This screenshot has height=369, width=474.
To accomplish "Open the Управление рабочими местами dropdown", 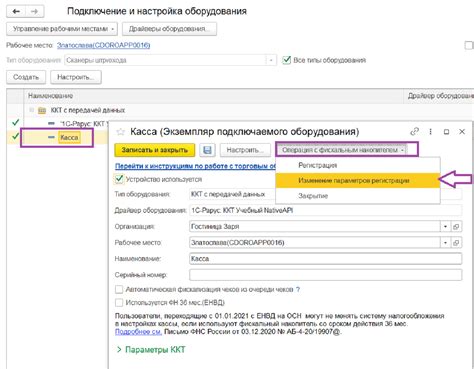I will click(x=62, y=29).
